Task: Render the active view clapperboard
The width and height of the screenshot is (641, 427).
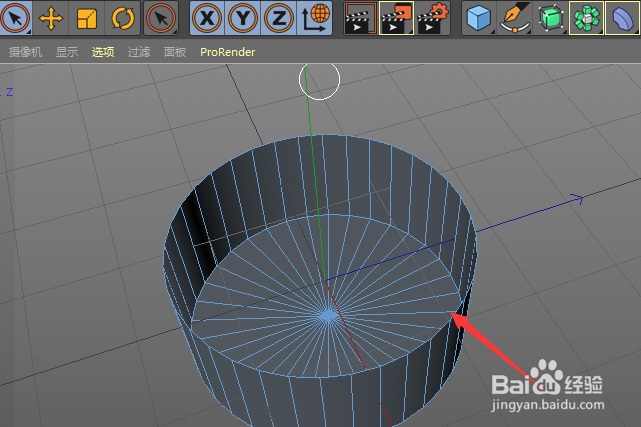Action: [361, 18]
